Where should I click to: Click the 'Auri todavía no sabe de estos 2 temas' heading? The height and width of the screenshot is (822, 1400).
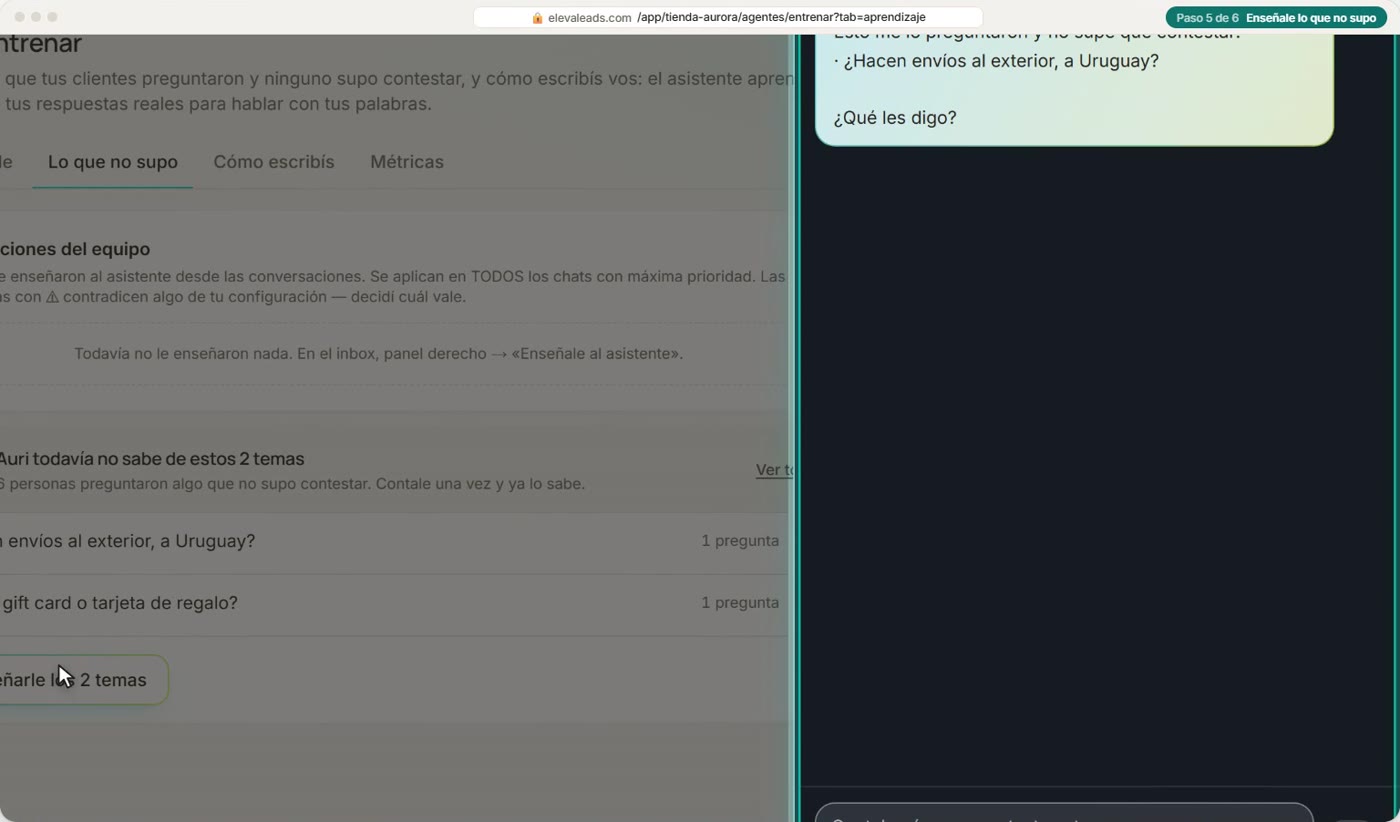click(x=150, y=459)
